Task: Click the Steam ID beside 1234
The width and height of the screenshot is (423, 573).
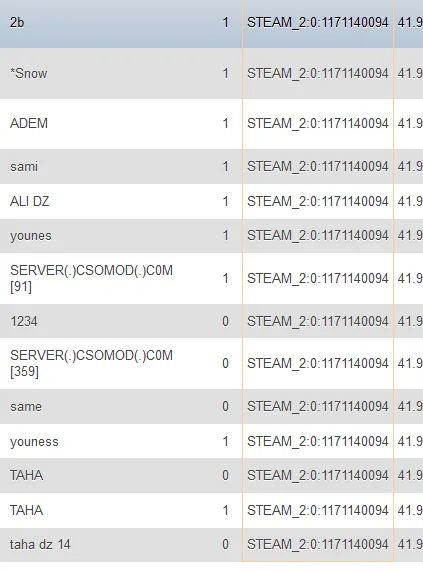Action: tap(318, 322)
